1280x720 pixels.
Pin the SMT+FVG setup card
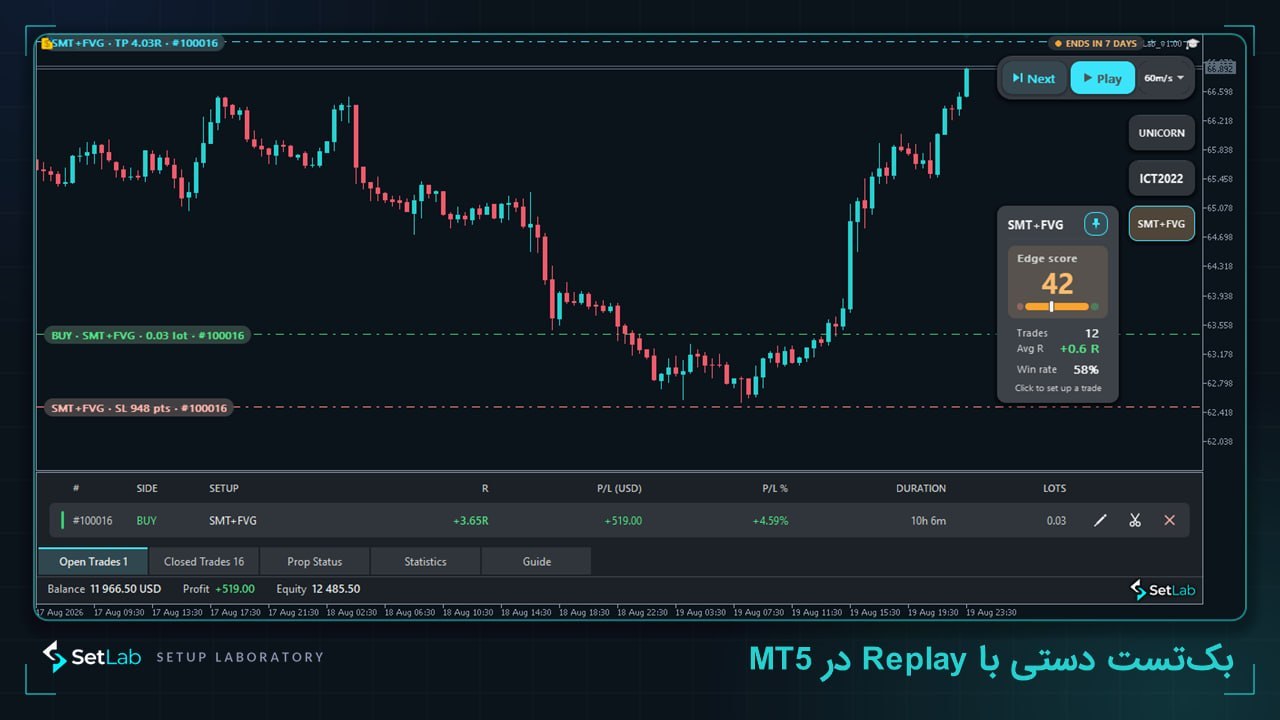tap(1095, 224)
